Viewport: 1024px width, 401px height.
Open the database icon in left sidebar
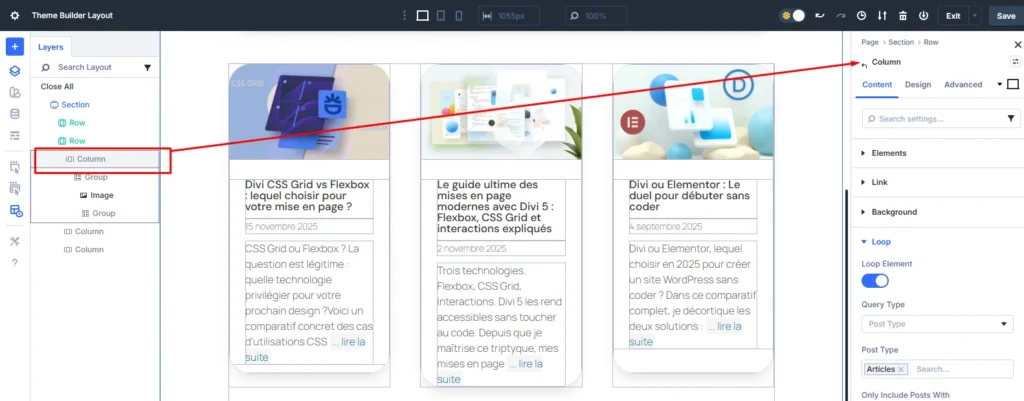15,114
